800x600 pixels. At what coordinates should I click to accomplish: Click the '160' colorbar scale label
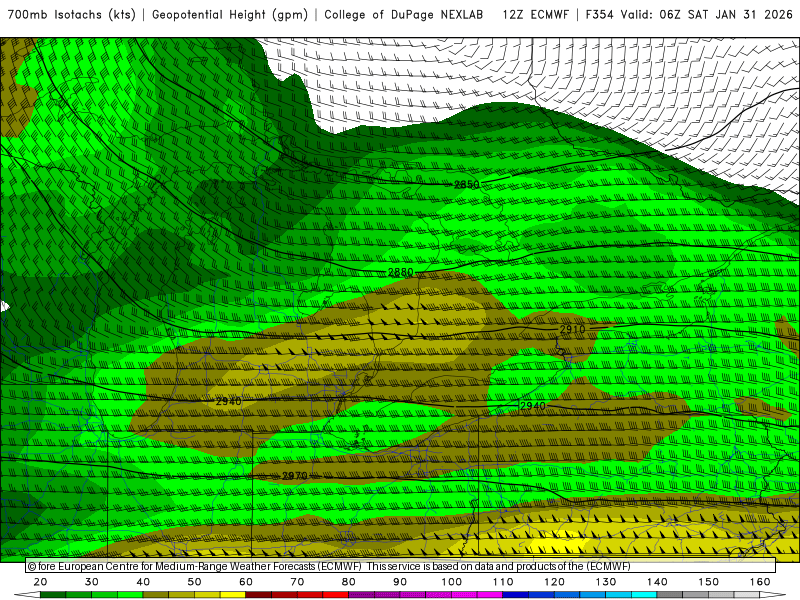pyautogui.click(x=760, y=582)
